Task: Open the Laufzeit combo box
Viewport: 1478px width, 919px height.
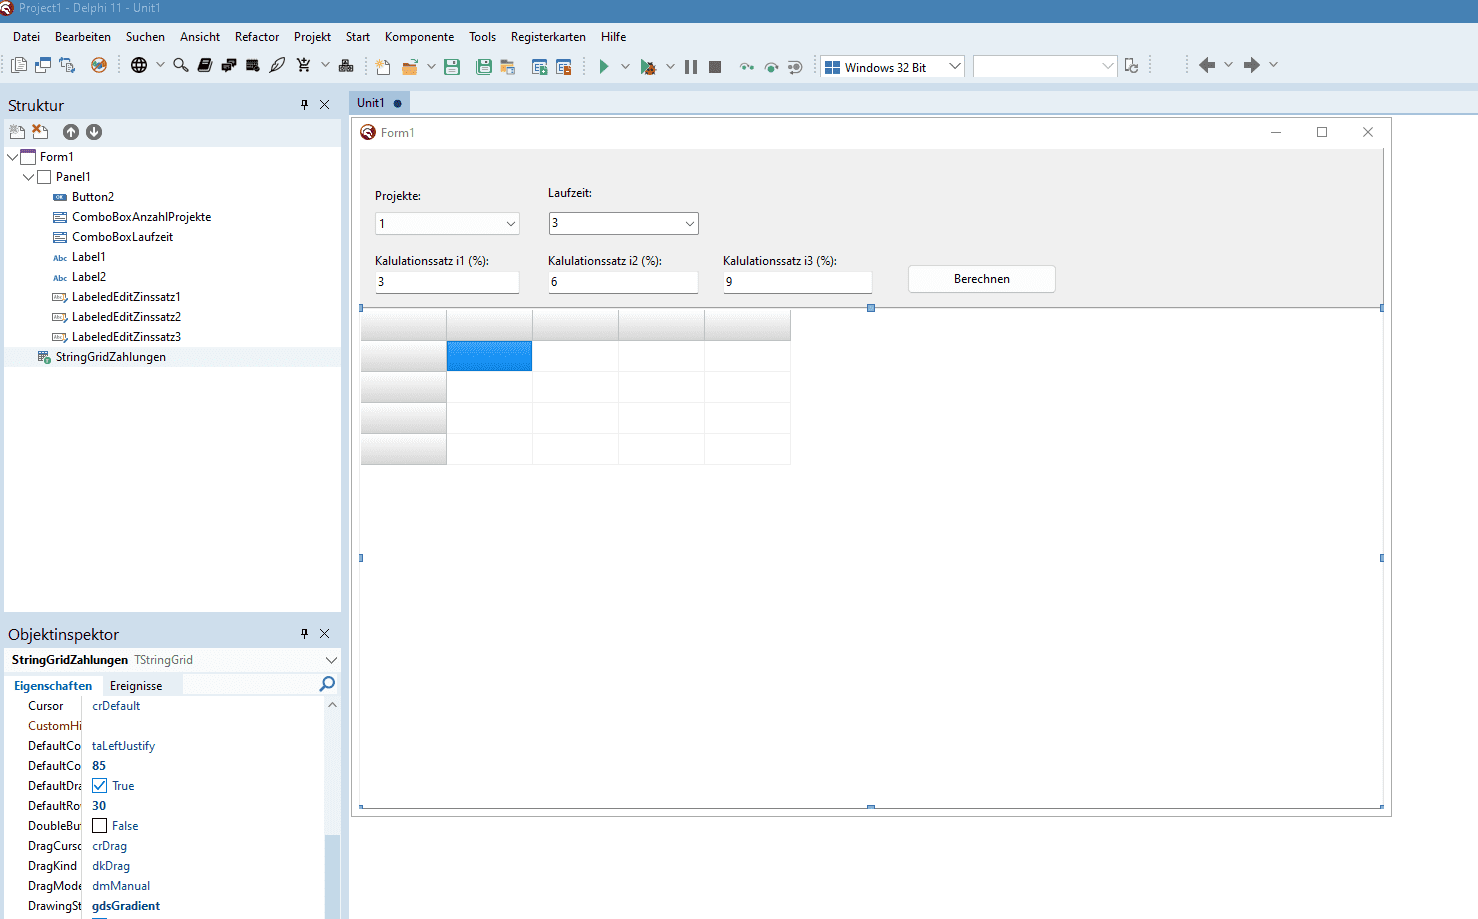Action: coord(689,224)
